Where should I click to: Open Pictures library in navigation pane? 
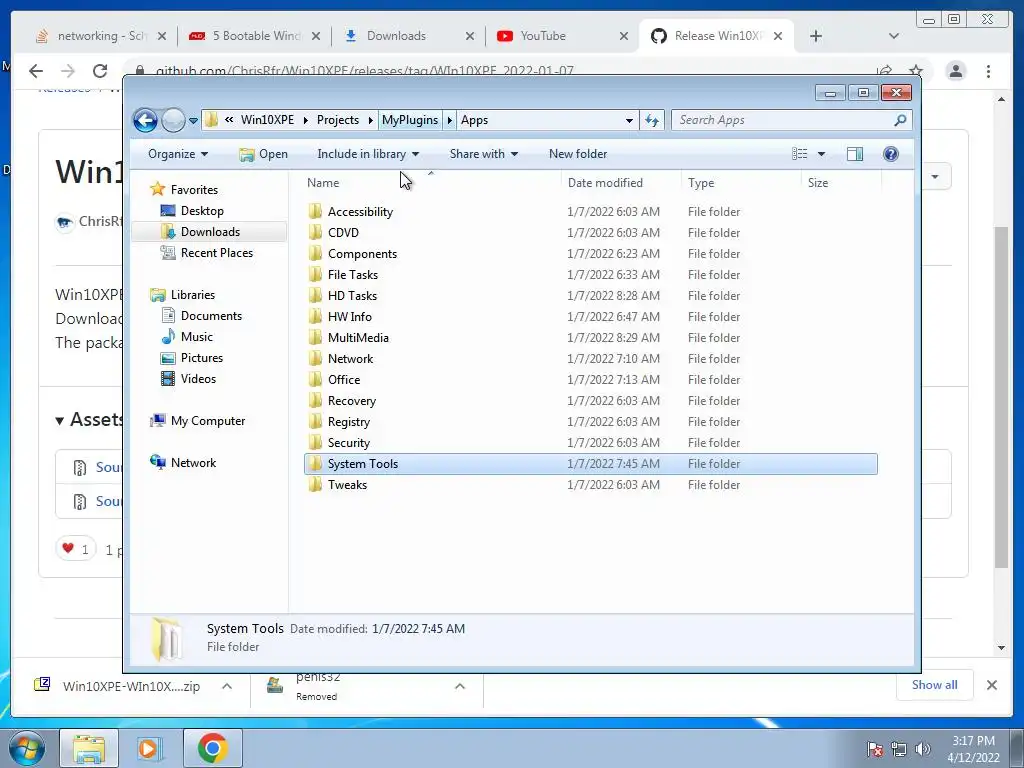pos(201,358)
